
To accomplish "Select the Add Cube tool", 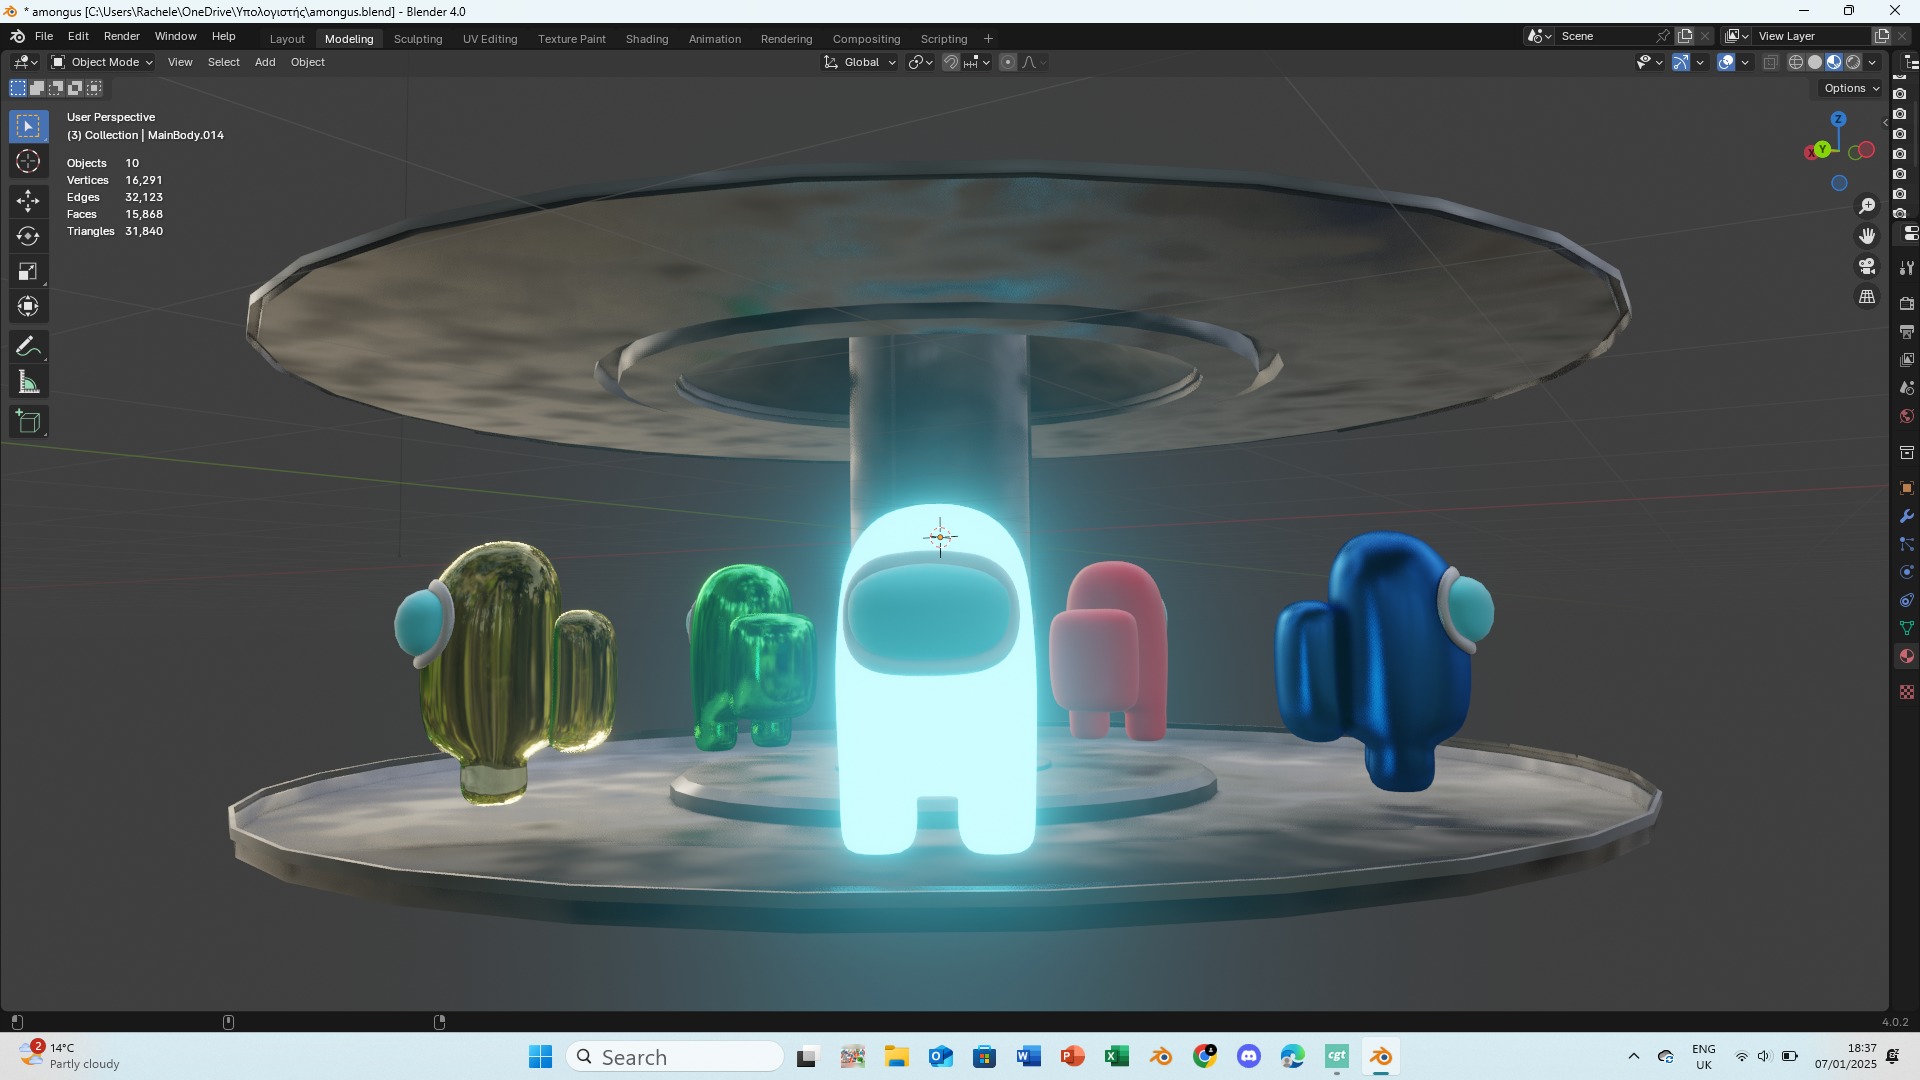I will pyautogui.click(x=28, y=422).
